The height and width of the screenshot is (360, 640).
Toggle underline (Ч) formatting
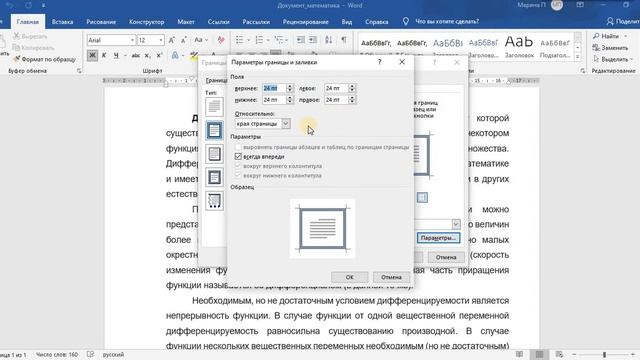click(116, 55)
